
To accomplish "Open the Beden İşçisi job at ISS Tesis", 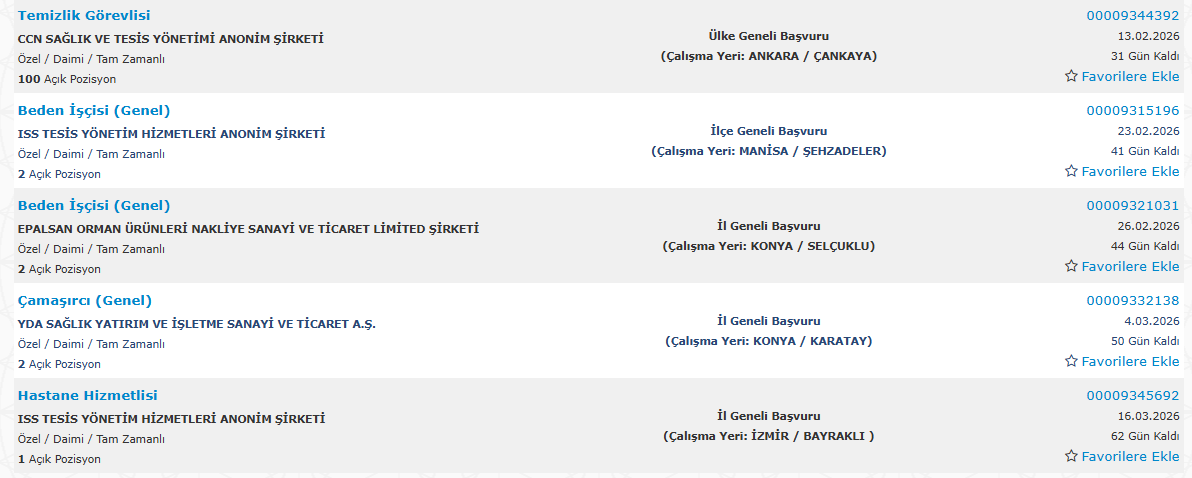I will [94, 111].
